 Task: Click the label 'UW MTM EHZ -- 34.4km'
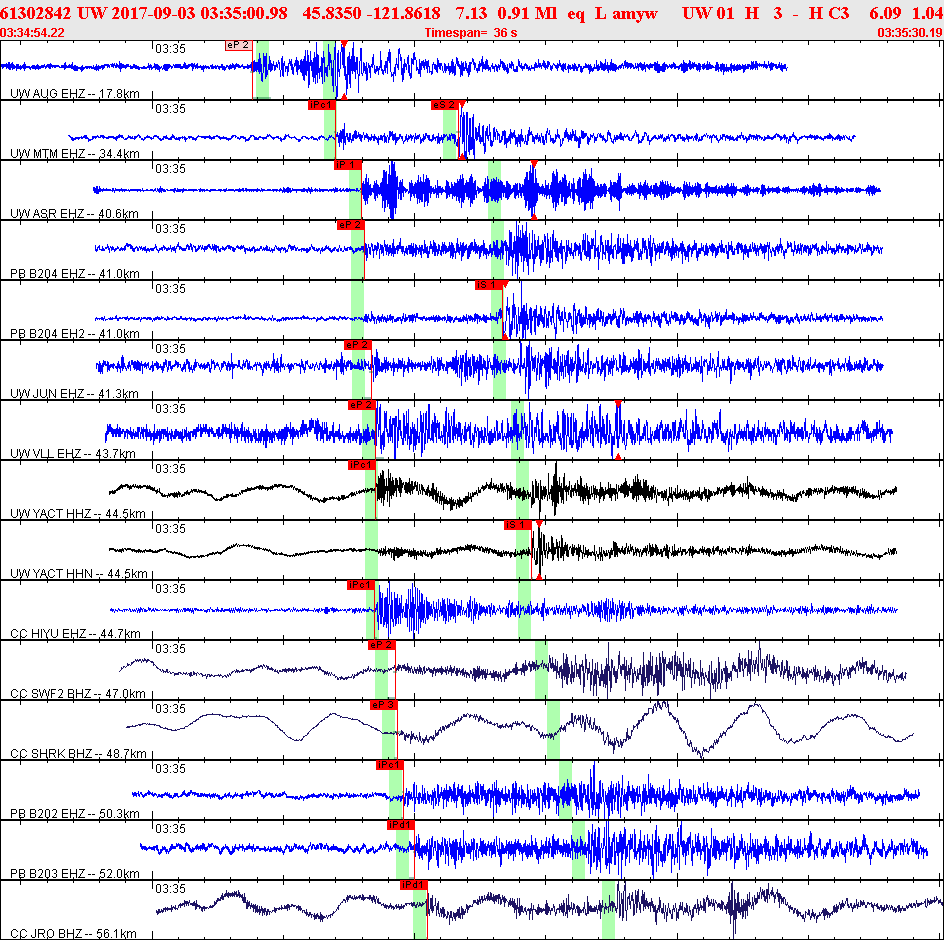(75, 154)
